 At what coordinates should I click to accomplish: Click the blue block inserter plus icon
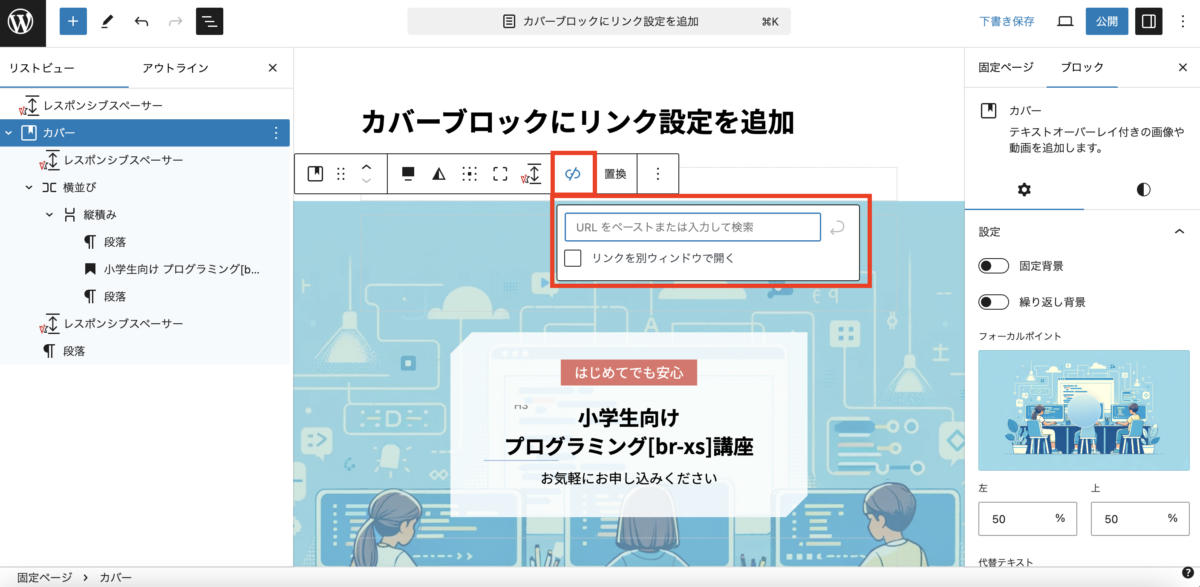pyautogui.click(x=72, y=20)
